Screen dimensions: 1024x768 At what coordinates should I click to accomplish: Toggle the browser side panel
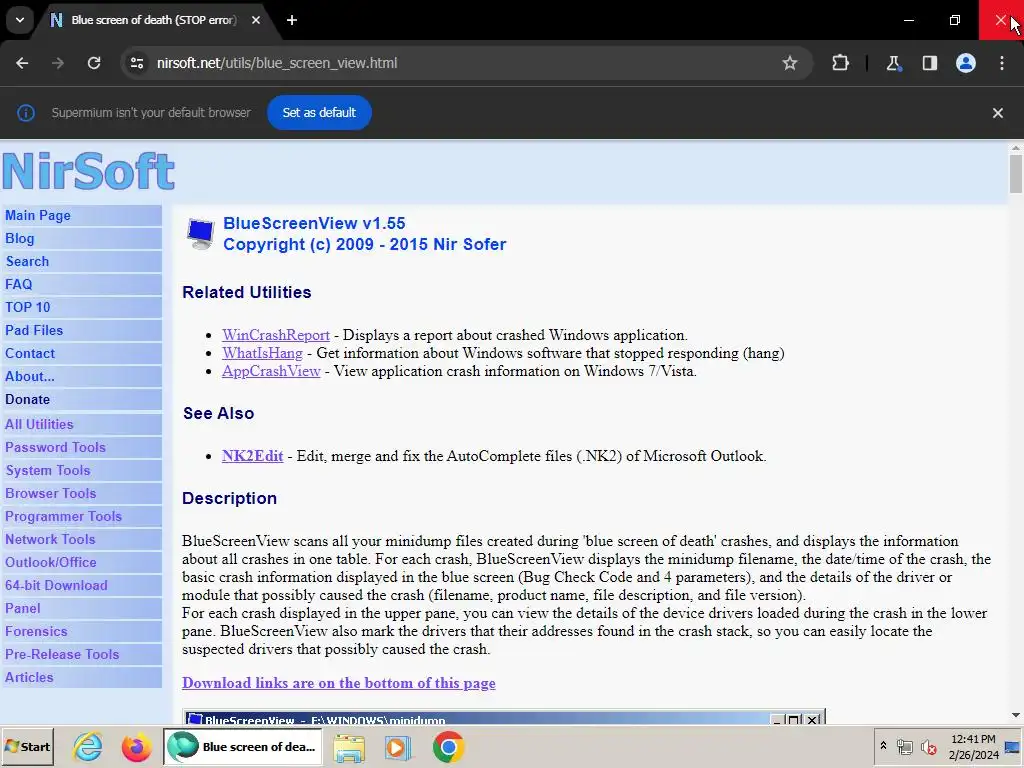tap(929, 63)
